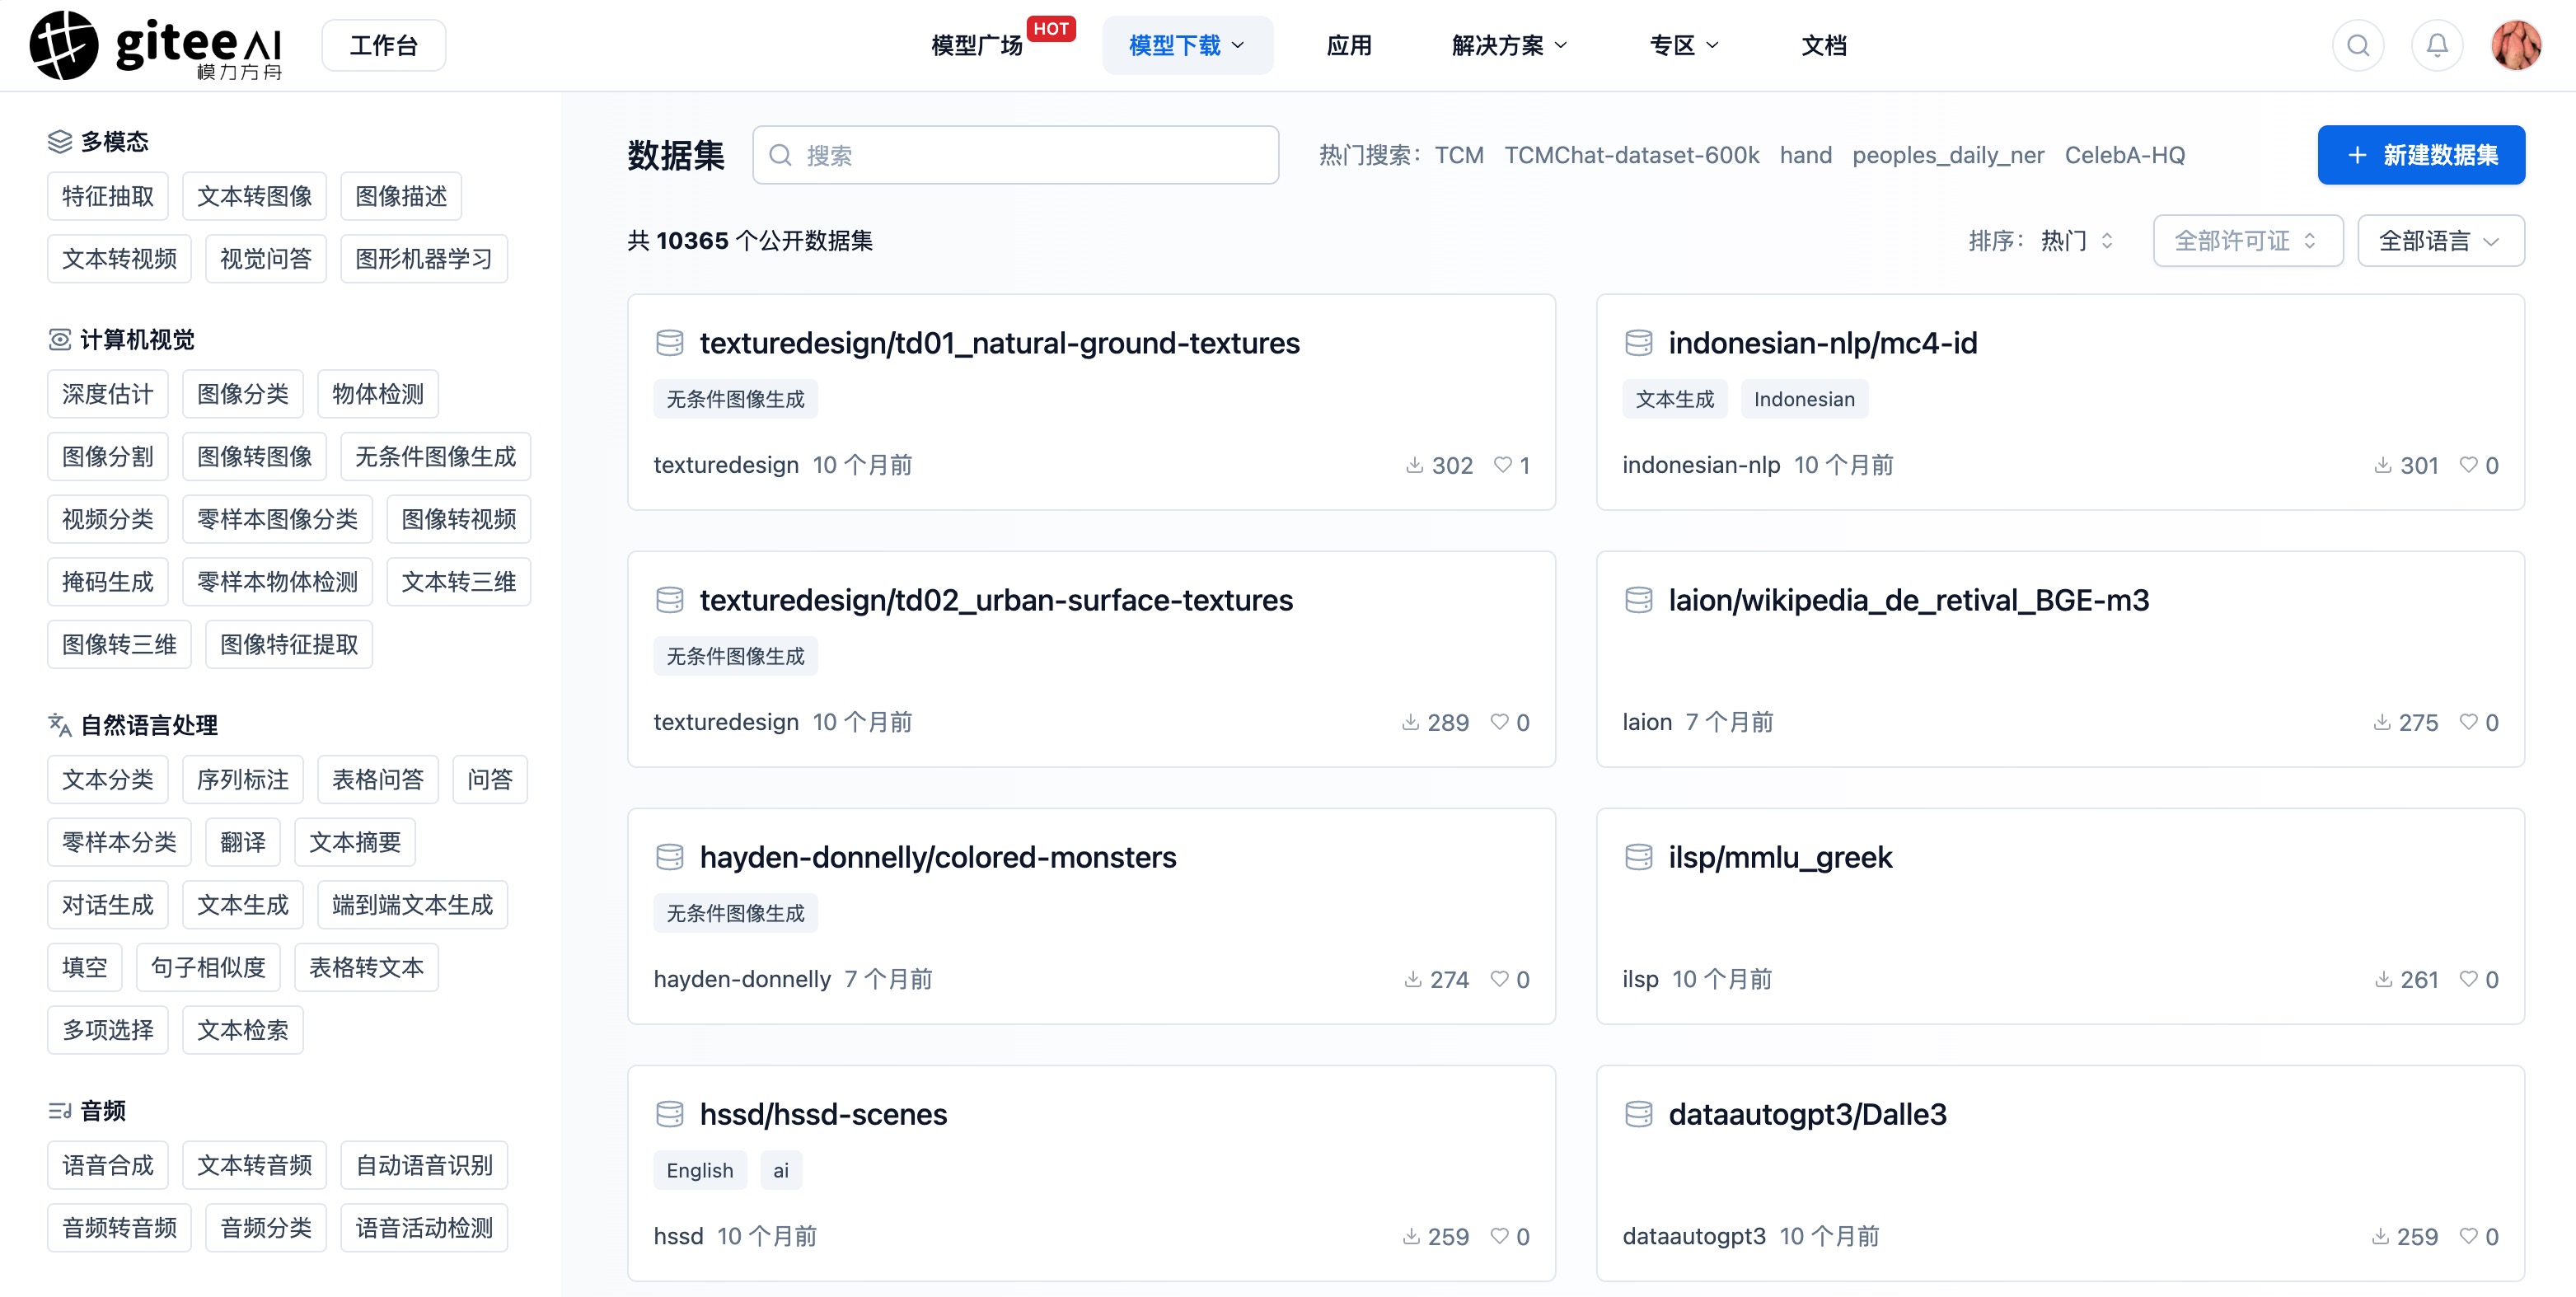Click the database icon beside indonesian-nlp/mc4-id
This screenshot has width=2576, height=1297.
(x=1638, y=343)
